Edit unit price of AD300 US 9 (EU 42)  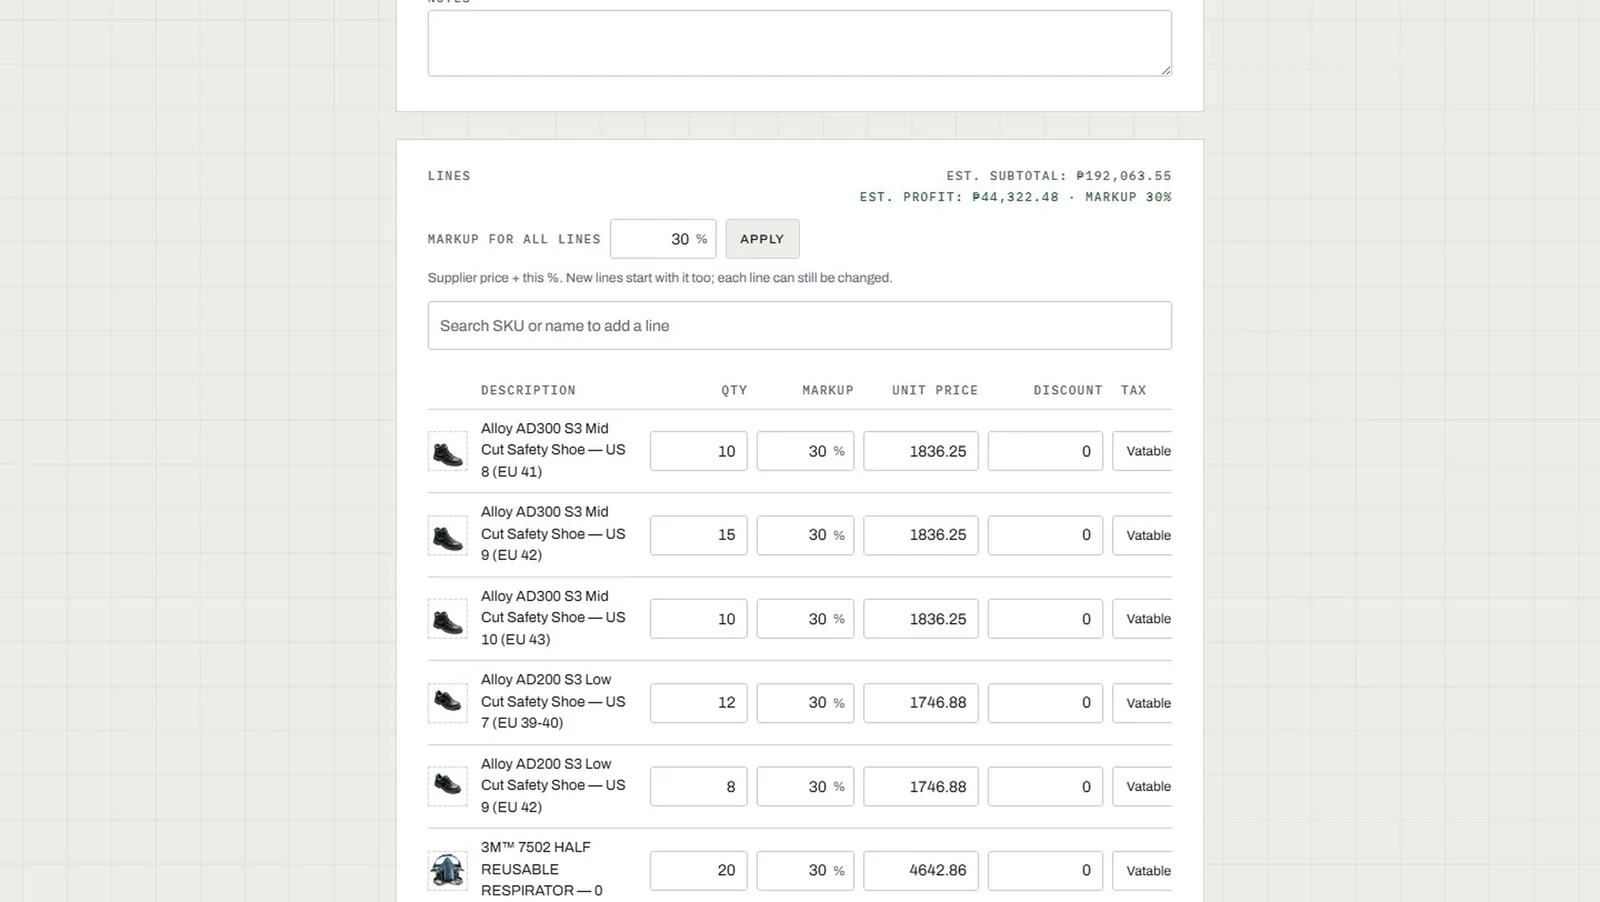pos(921,535)
